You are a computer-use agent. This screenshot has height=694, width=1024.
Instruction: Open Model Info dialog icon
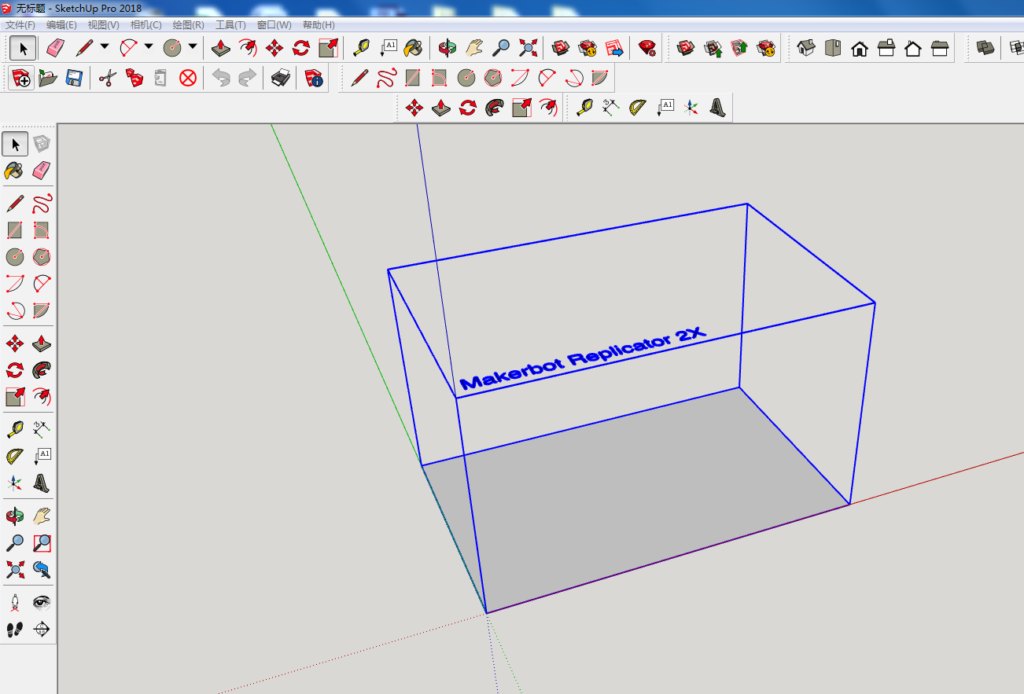tap(314, 78)
